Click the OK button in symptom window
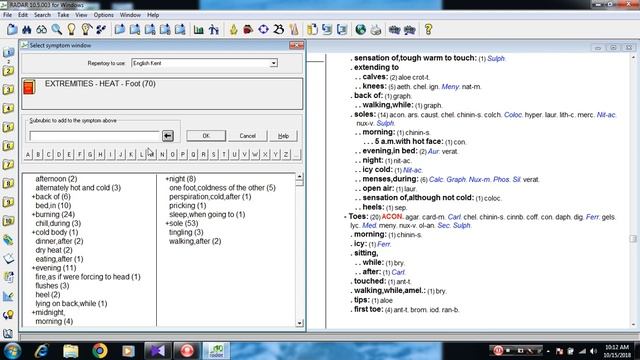This screenshot has height=360, width=640. pyautogui.click(x=206, y=136)
